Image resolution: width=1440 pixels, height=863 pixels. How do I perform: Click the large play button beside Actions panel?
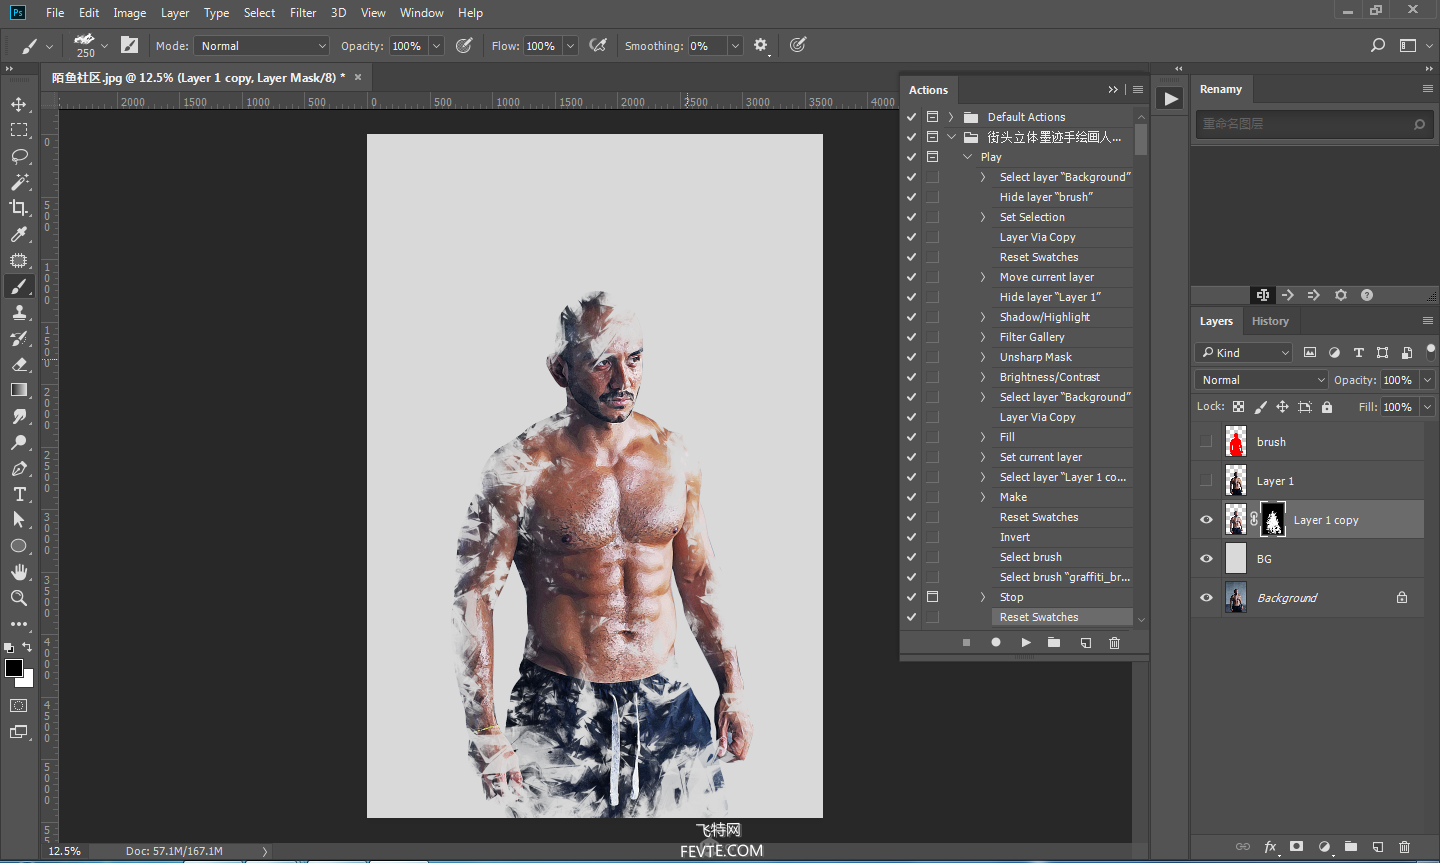[x=1170, y=98]
